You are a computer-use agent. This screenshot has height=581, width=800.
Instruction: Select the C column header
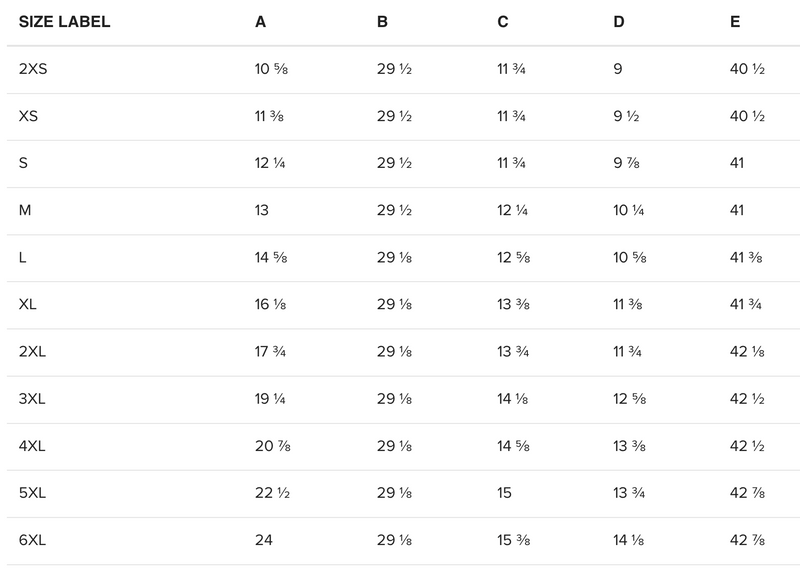(x=503, y=22)
